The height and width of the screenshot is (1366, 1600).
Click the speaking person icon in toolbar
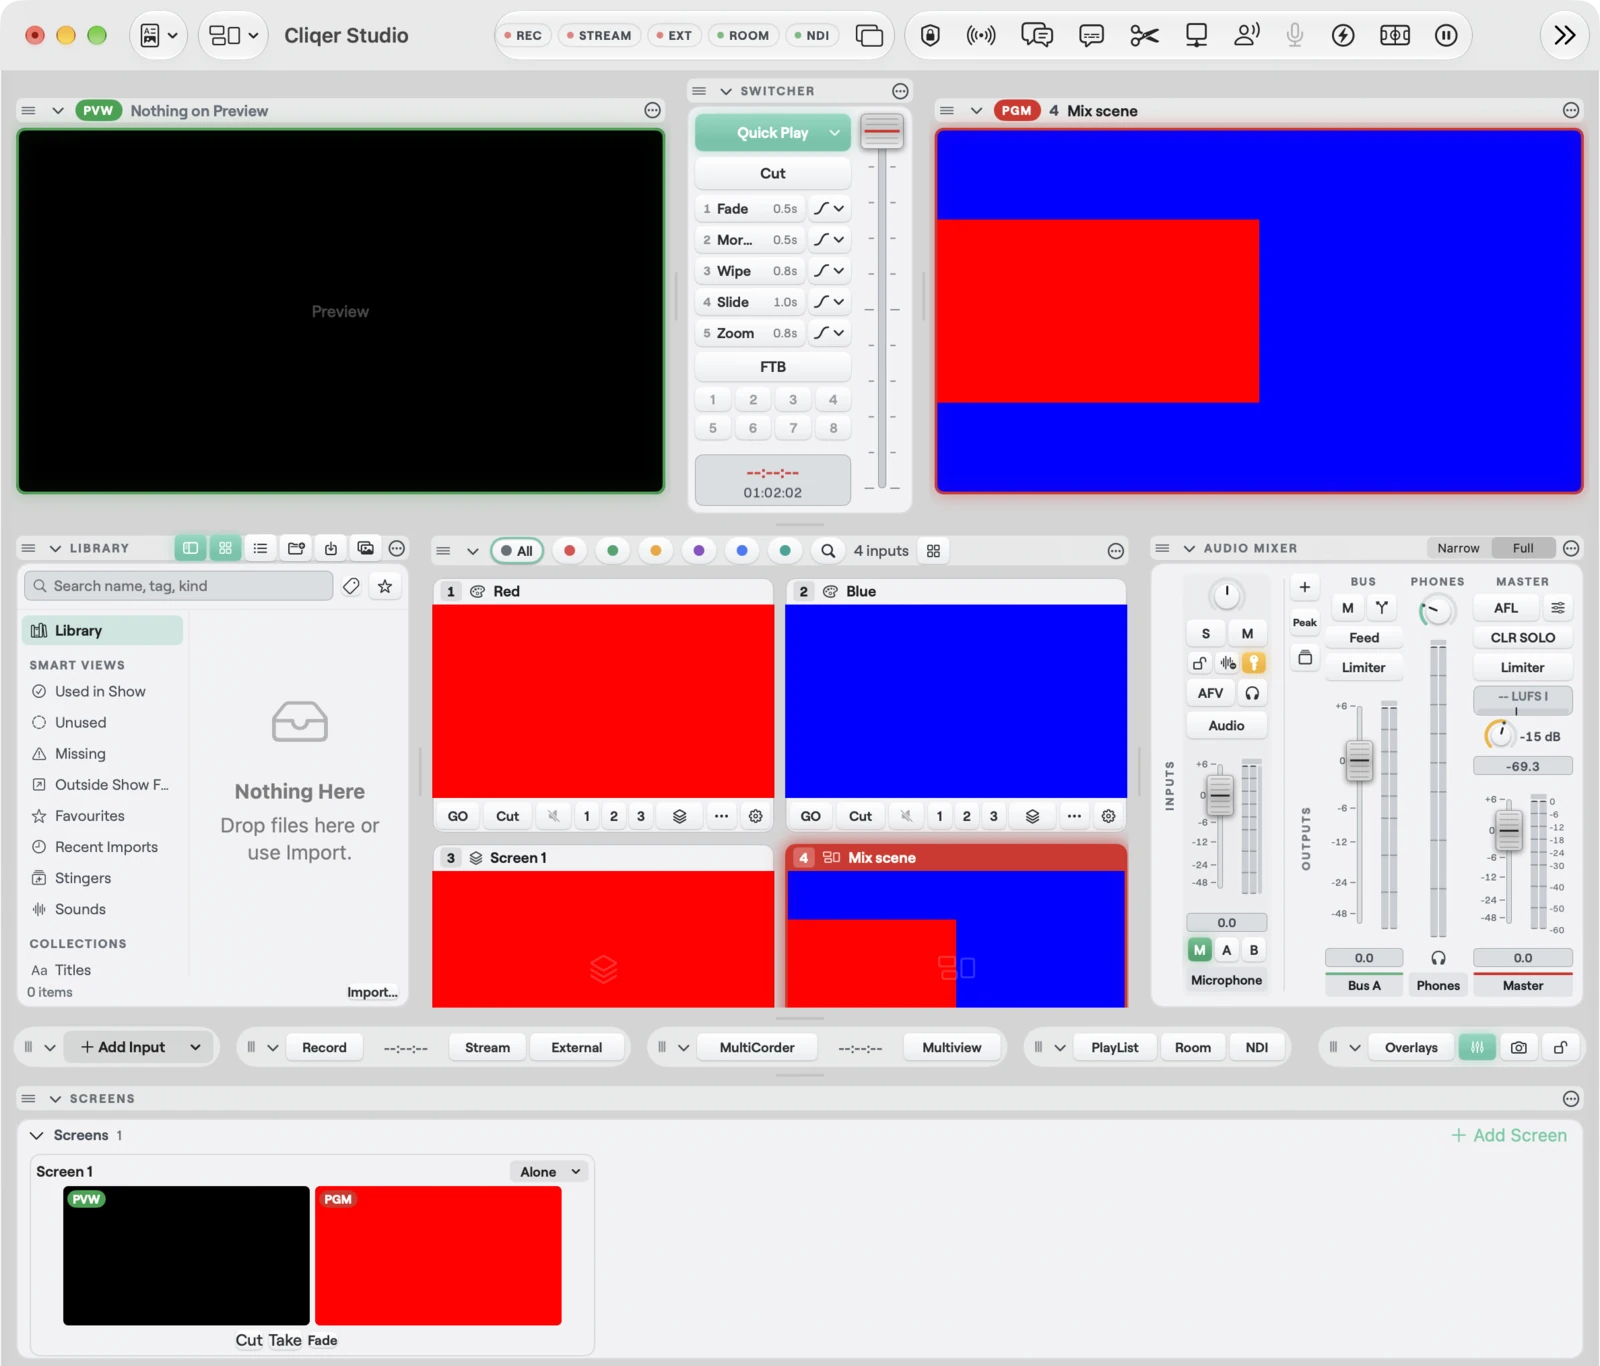point(1247,36)
